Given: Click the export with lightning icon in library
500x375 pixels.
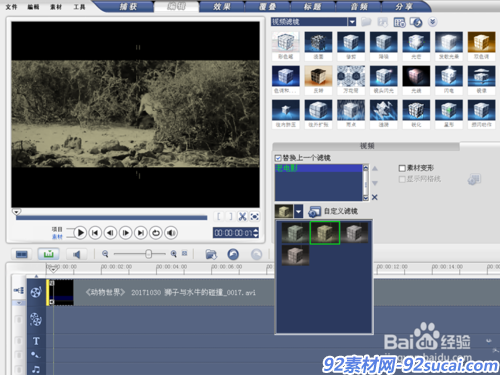Looking at the screenshot, I should click(x=416, y=22).
